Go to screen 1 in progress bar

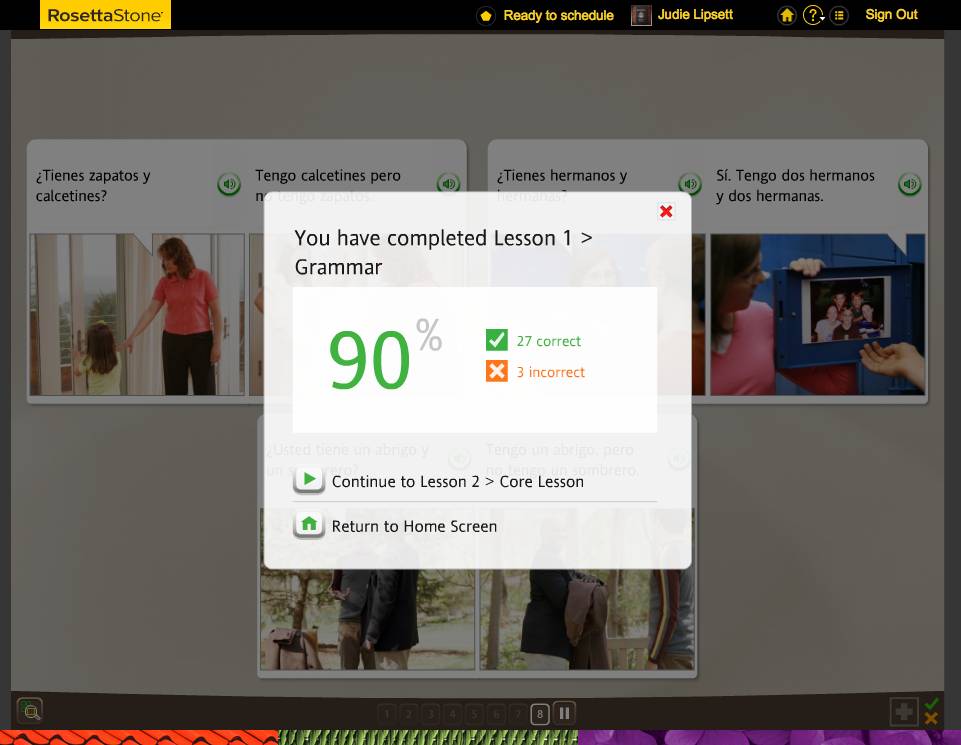coord(386,713)
